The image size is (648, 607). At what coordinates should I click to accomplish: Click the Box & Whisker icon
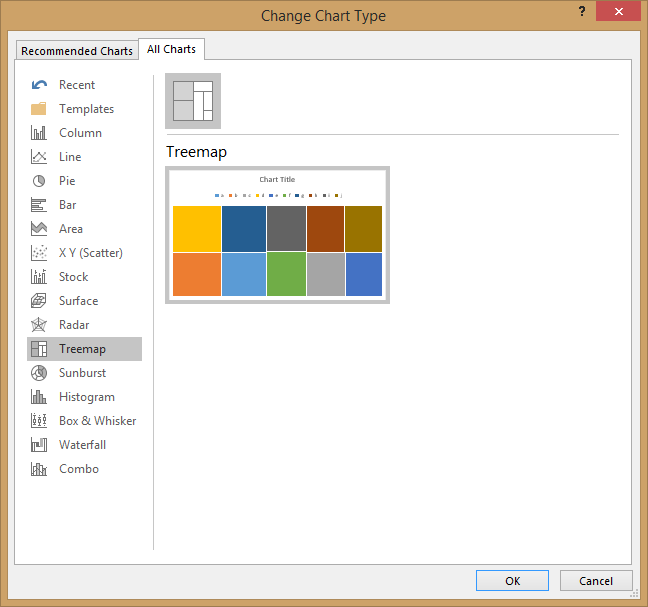[39, 421]
